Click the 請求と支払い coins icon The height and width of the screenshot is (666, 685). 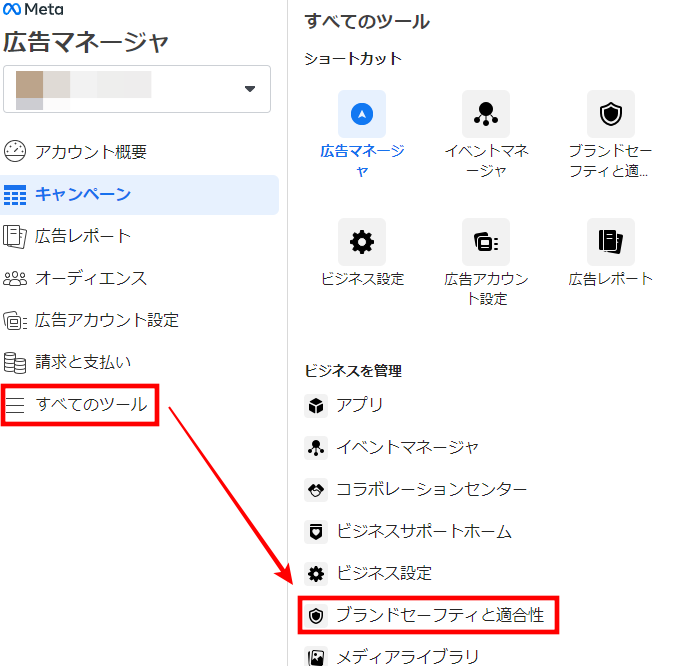[15, 363]
